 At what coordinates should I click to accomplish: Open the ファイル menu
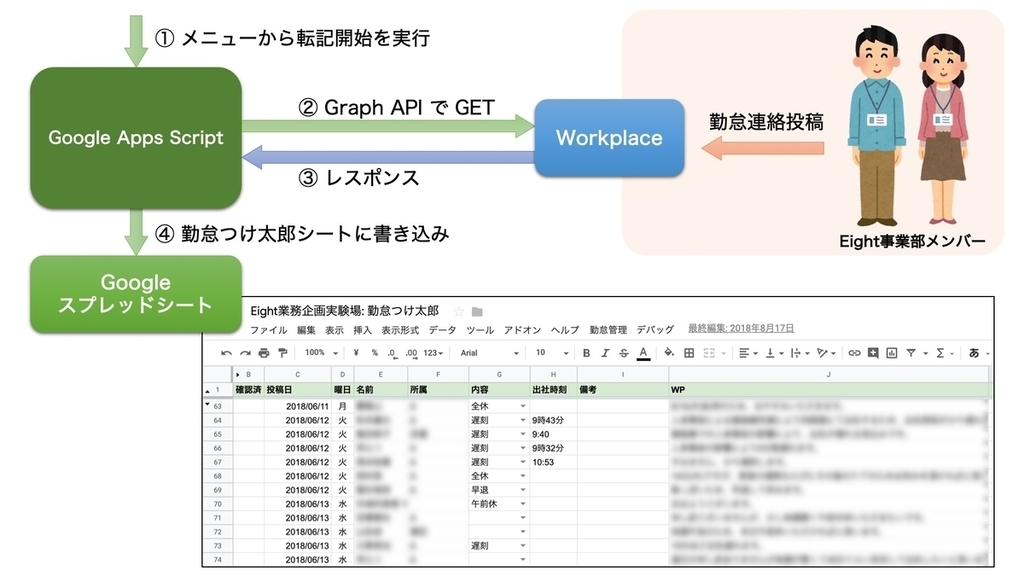268,330
